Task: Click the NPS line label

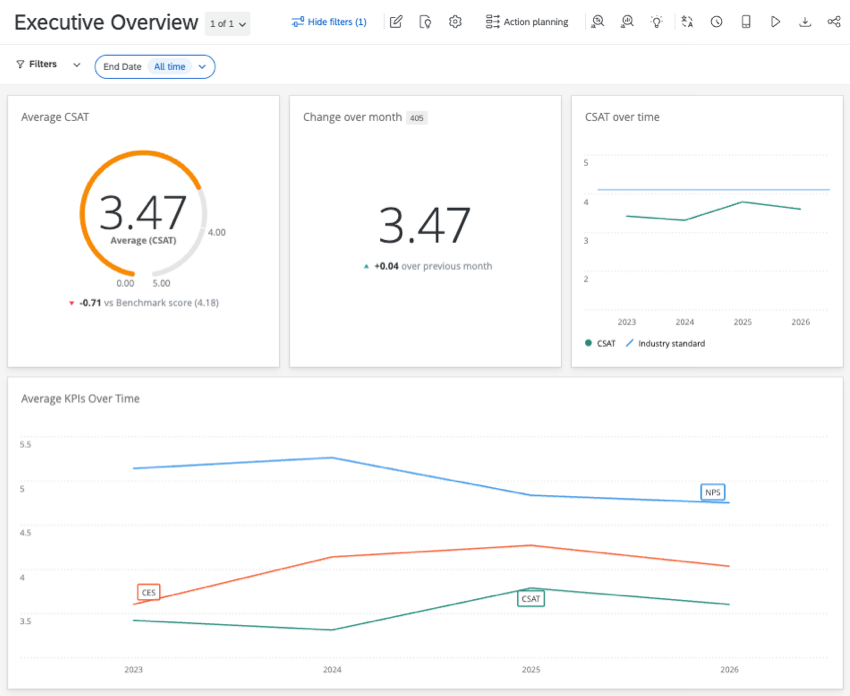Action: coord(713,492)
